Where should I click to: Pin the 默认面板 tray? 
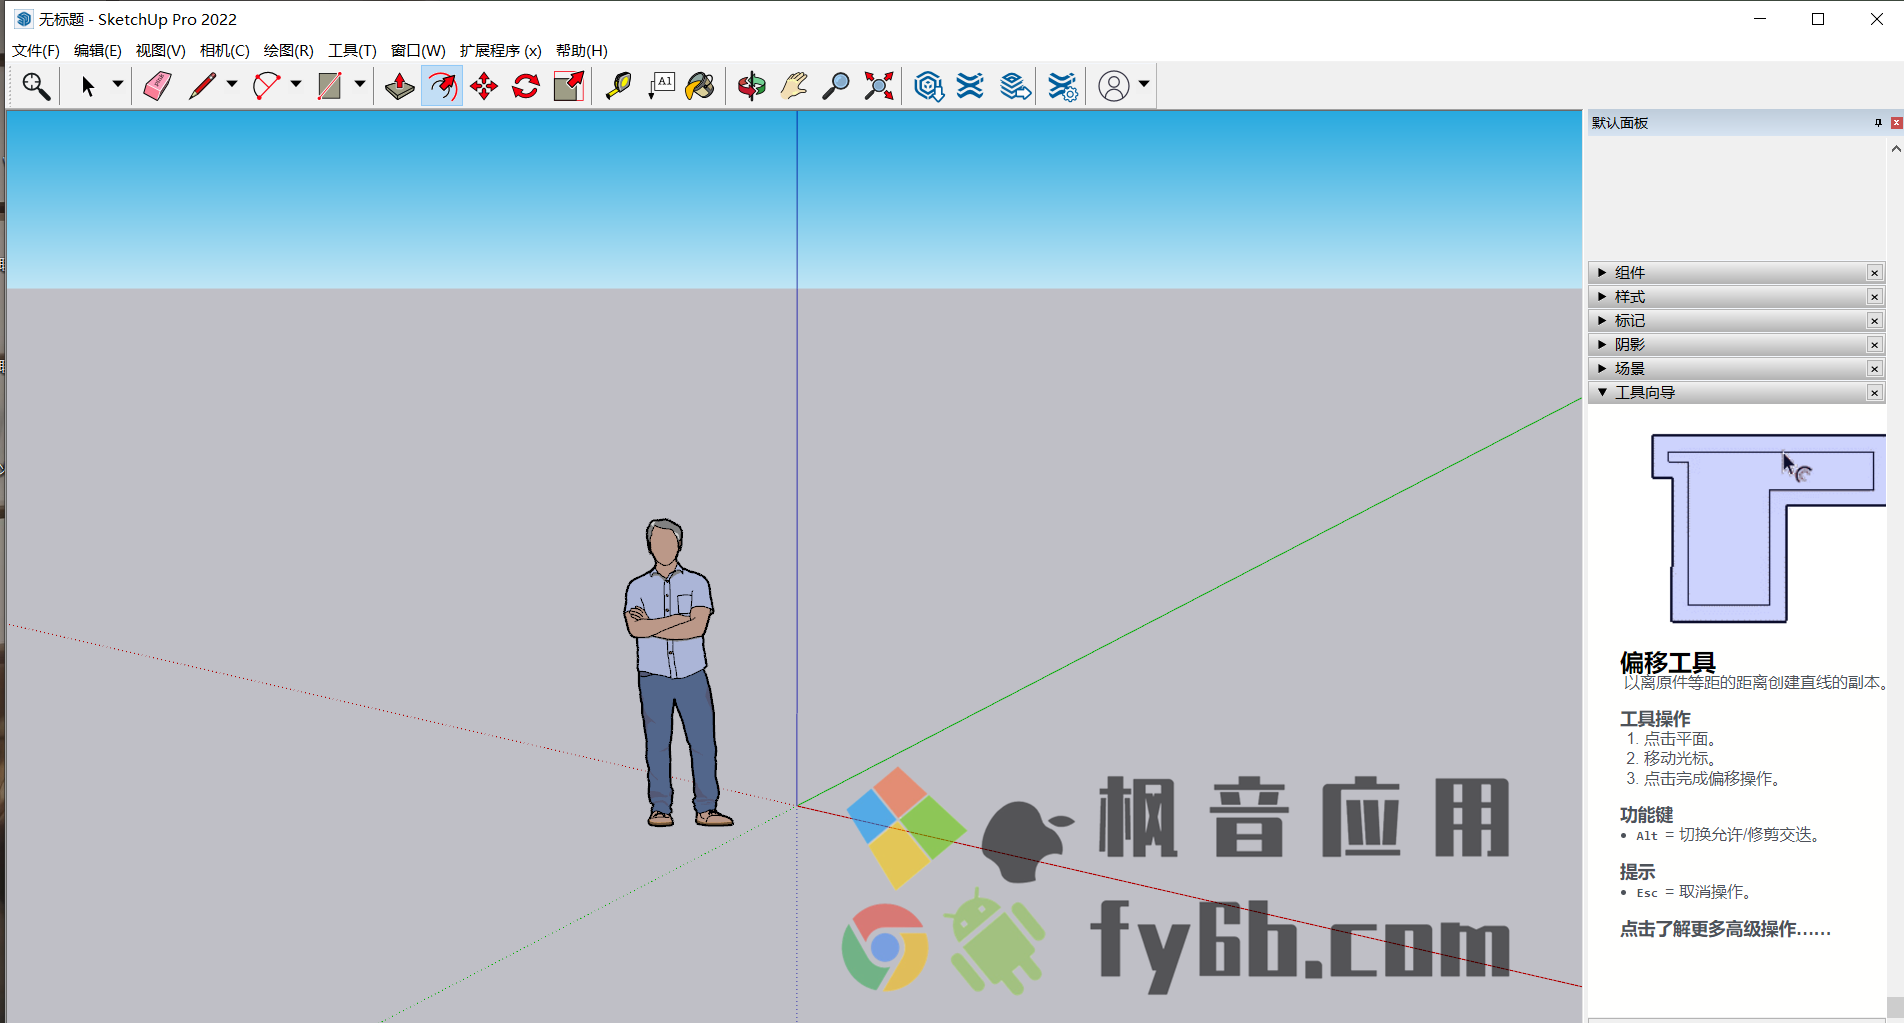(1878, 123)
